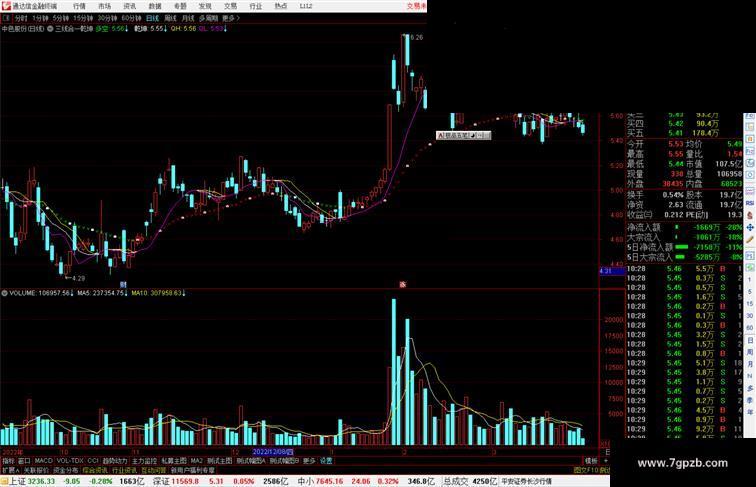Screen dimensions: 756x487
Task: Click the small box icon before 分时
Action: pos(6,18)
